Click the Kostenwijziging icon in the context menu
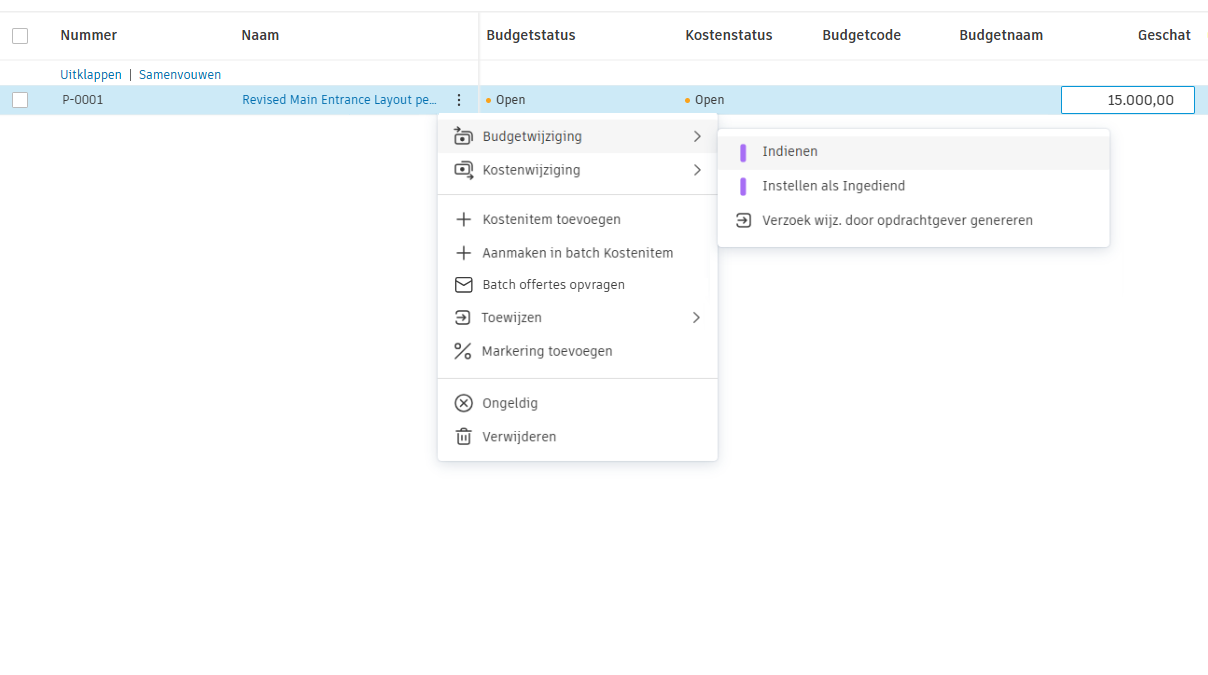 [x=463, y=170]
